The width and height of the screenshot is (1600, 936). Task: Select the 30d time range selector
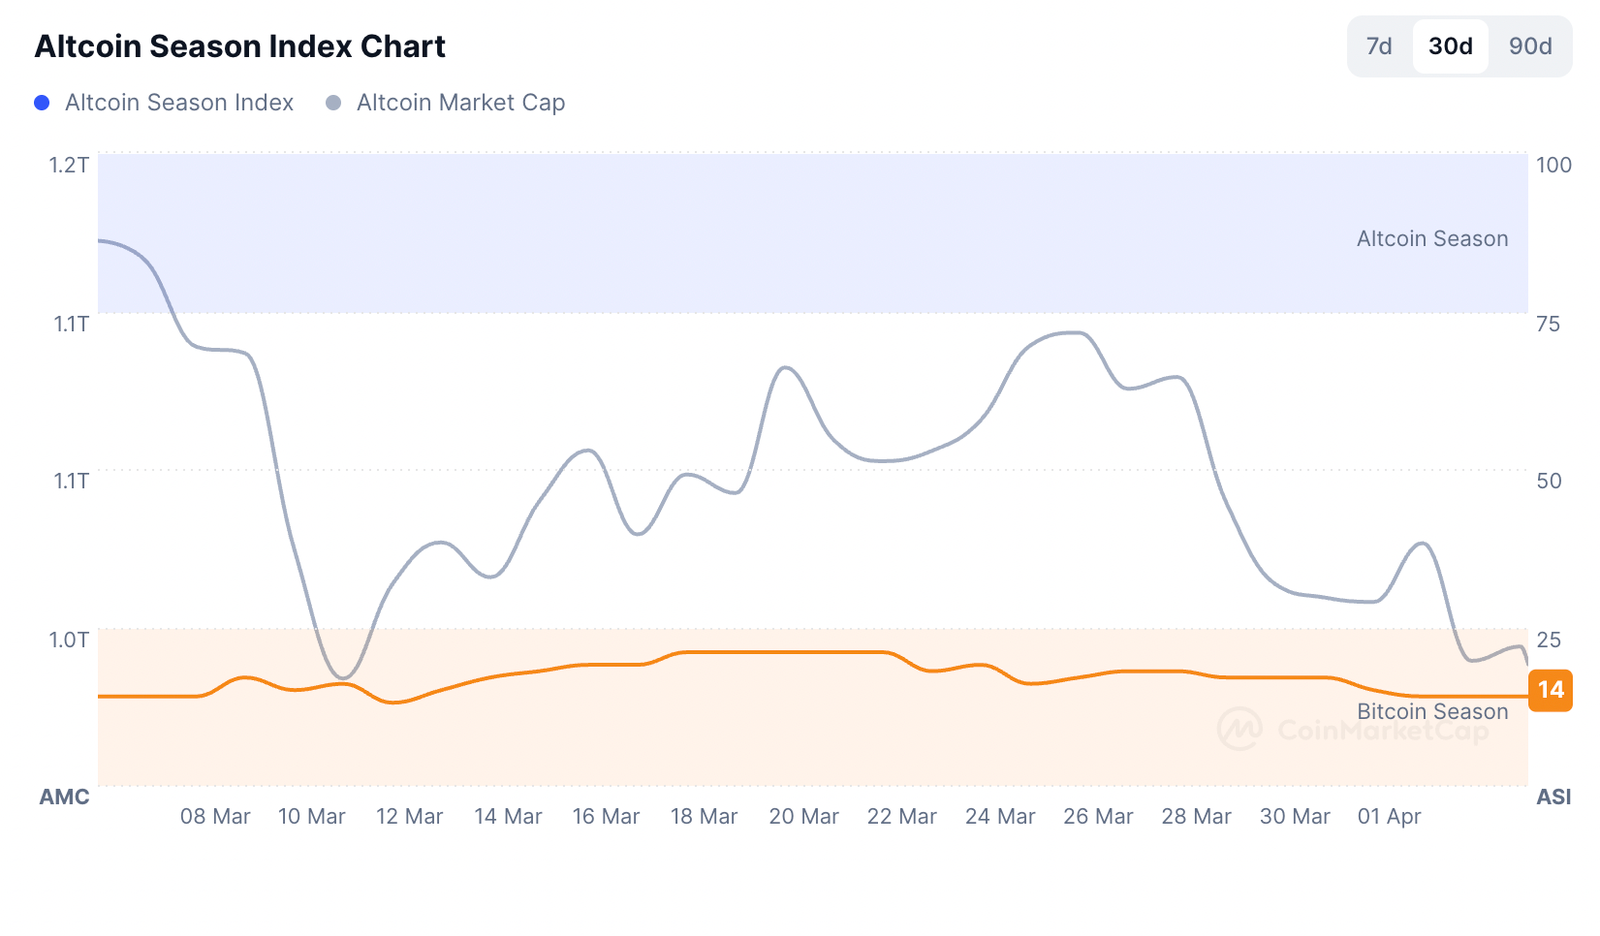(1449, 46)
